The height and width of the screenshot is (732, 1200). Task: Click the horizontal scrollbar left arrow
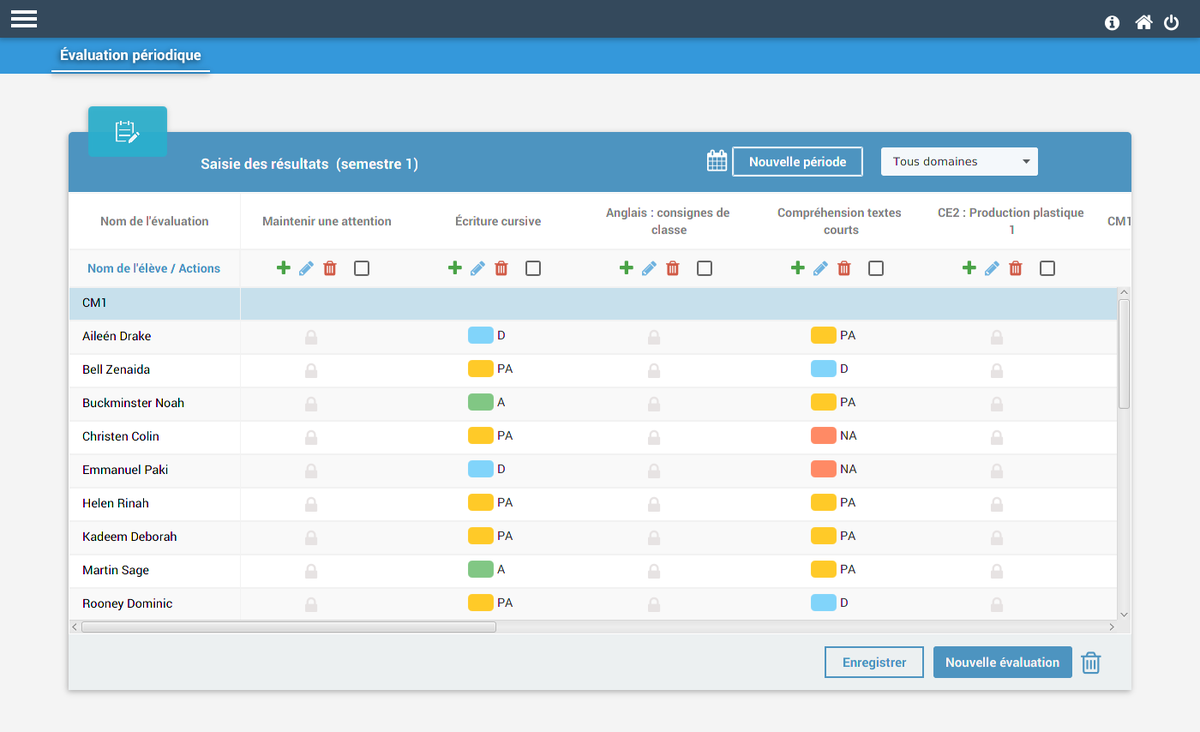[x=75, y=627]
